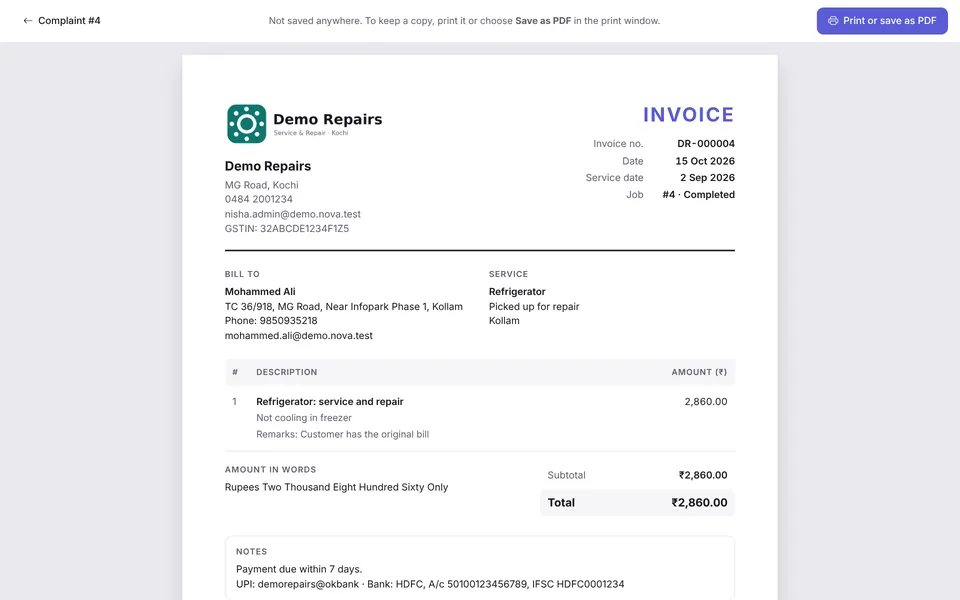The image size is (960, 600).
Task: Click the AMOUNT (₹) column header
Action: [699, 372]
